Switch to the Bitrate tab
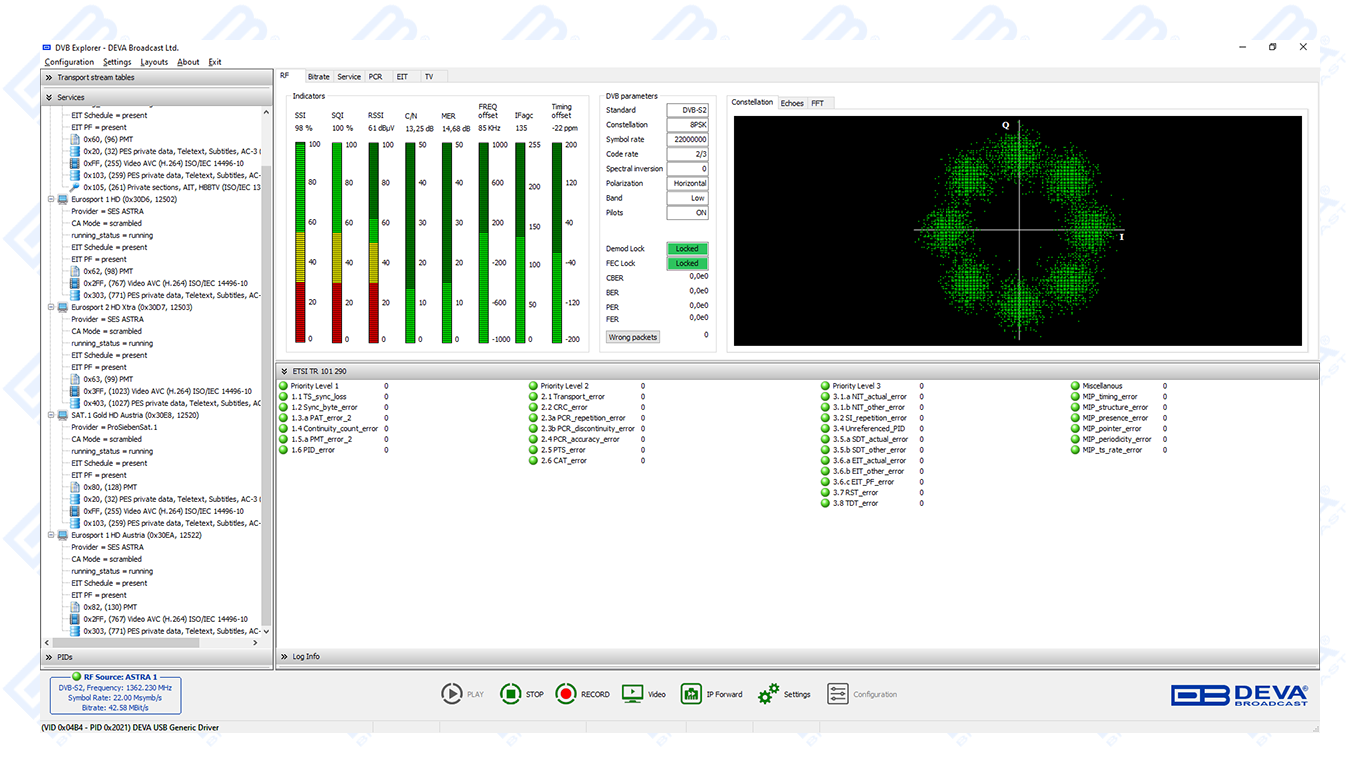Viewport: 1360px width, 773px height. pyautogui.click(x=318, y=77)
